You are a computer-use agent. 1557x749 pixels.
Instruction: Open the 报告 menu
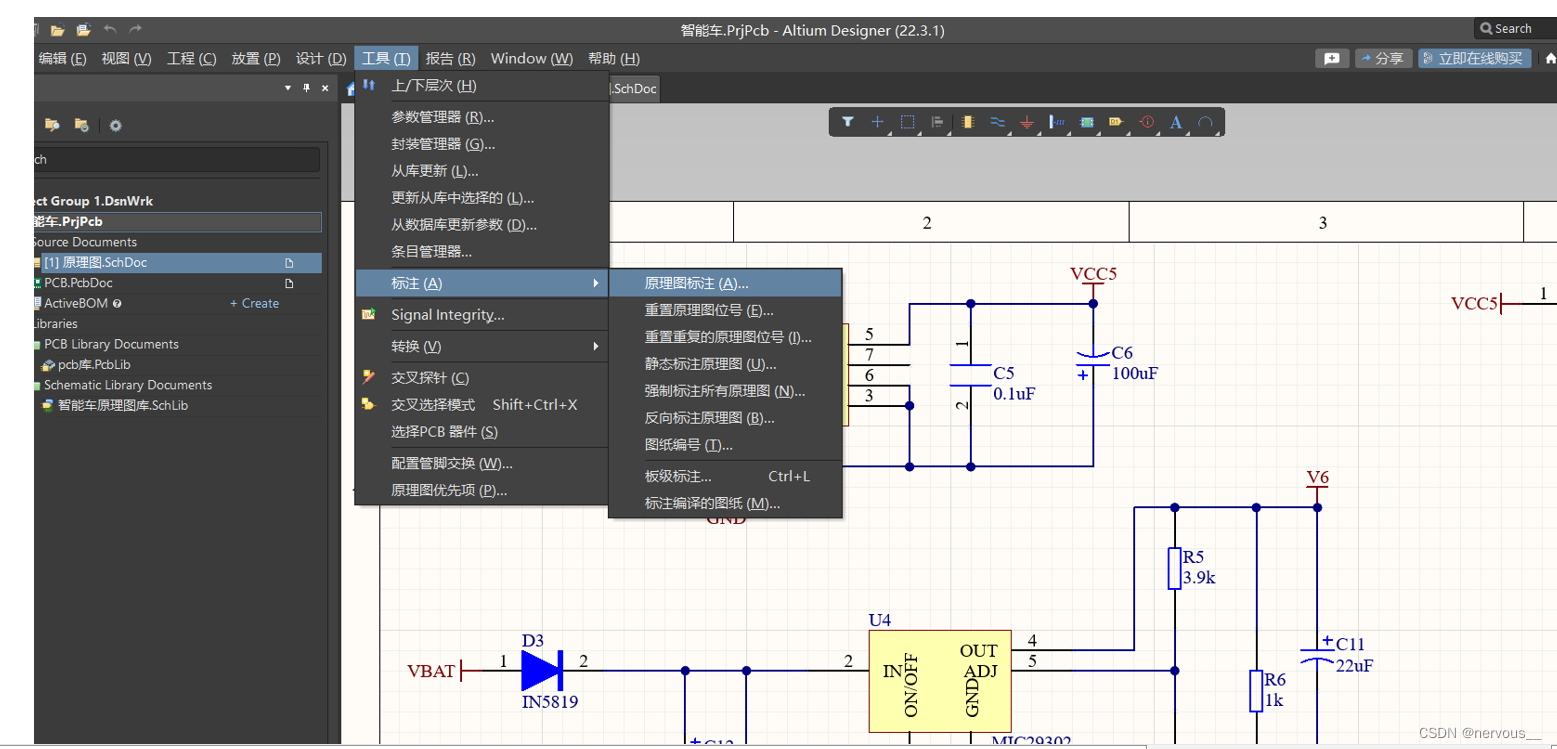tap(451, 58)
